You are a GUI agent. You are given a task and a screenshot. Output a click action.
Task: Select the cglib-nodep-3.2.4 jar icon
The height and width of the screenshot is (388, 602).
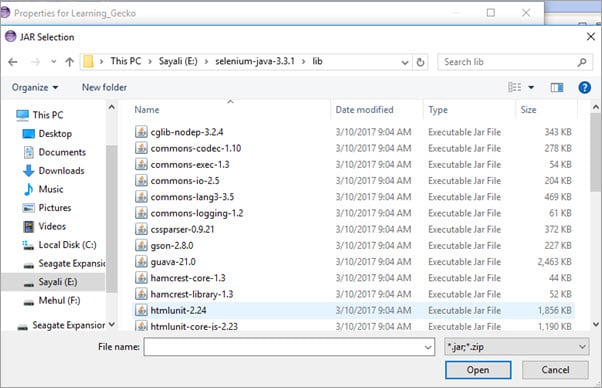pyautogui.click(x=141, y=132)
